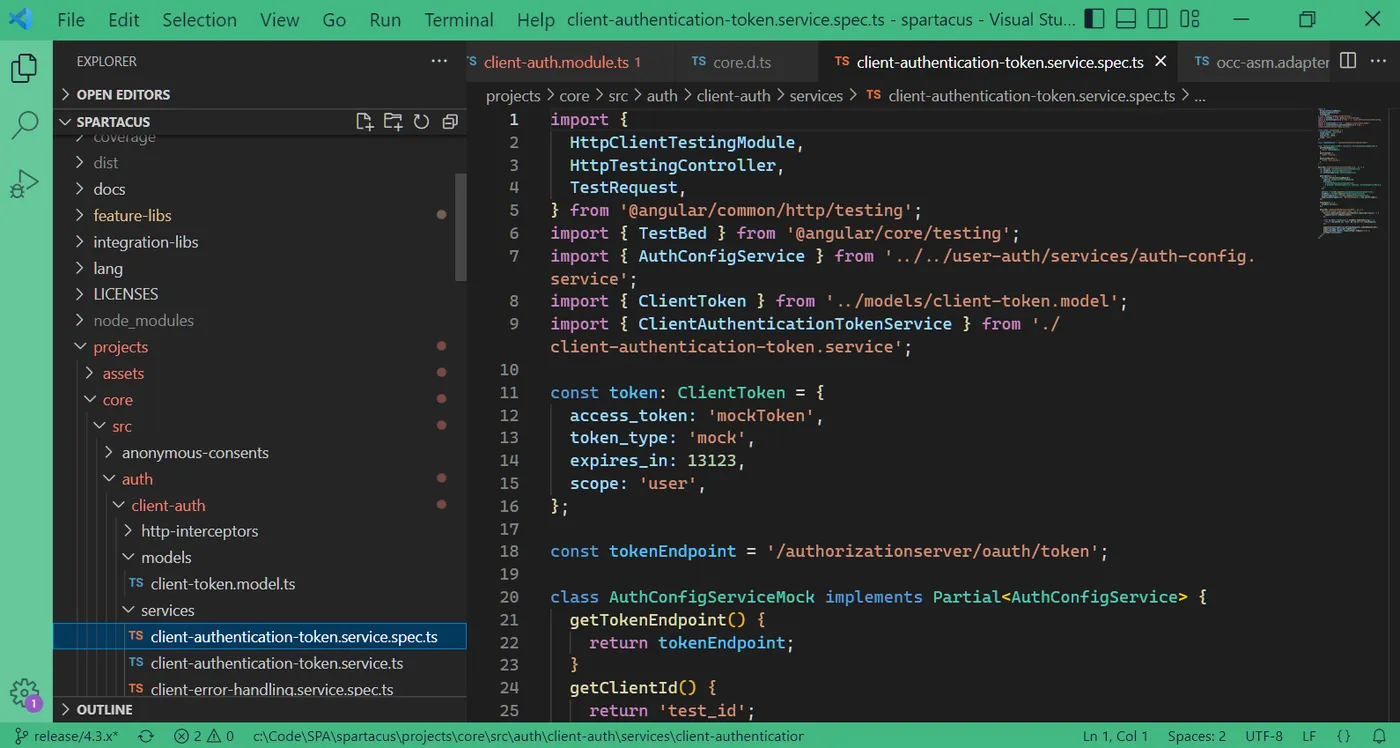Open errors and warnings problems indicator

click(204, 736)
